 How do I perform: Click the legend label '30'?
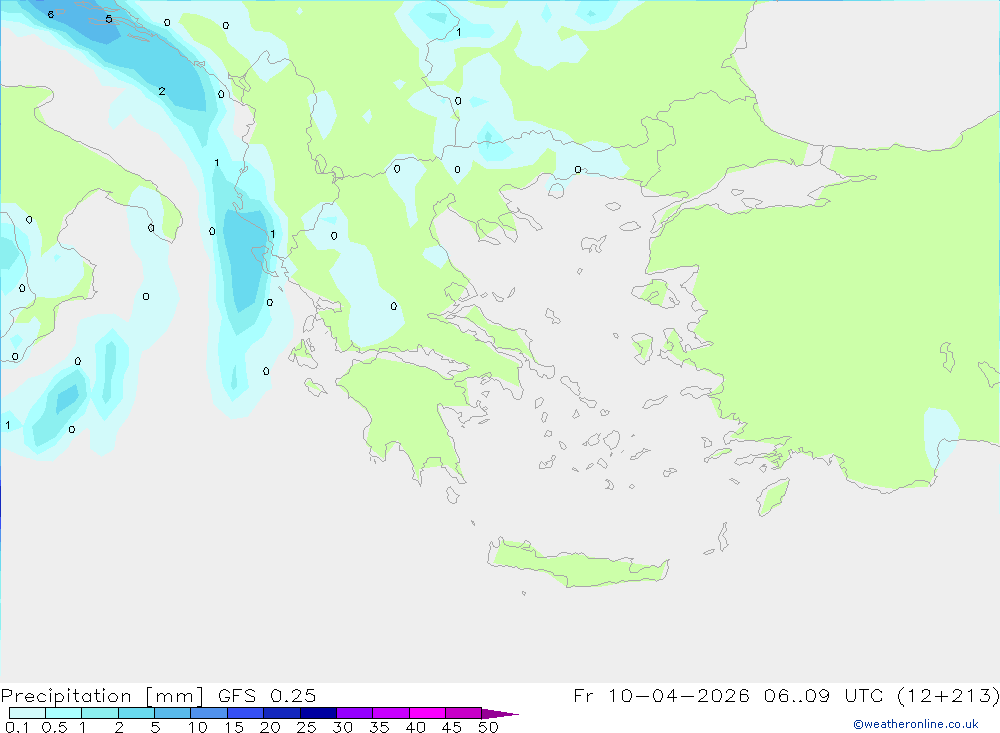(x=343, y=727)
